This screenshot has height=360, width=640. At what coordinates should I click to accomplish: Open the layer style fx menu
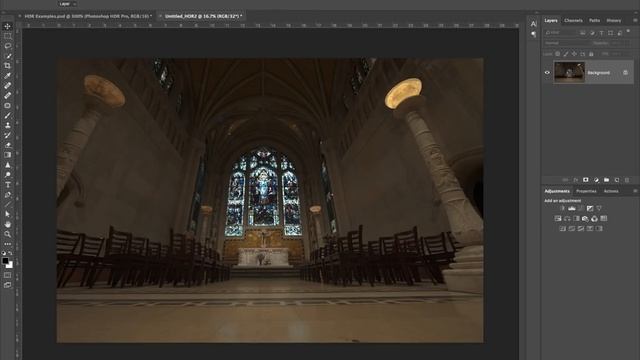pos(576,180)
